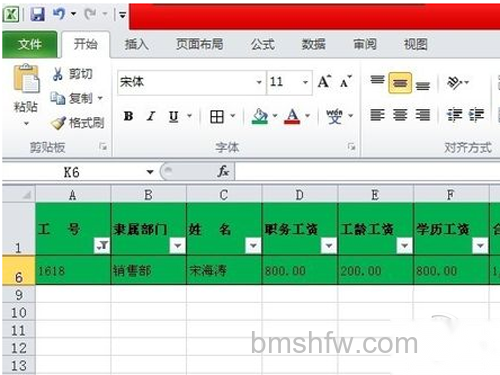Open the 学历工资 filter dropdown
The width and height of the screenshot is (500, 375).
480,246
